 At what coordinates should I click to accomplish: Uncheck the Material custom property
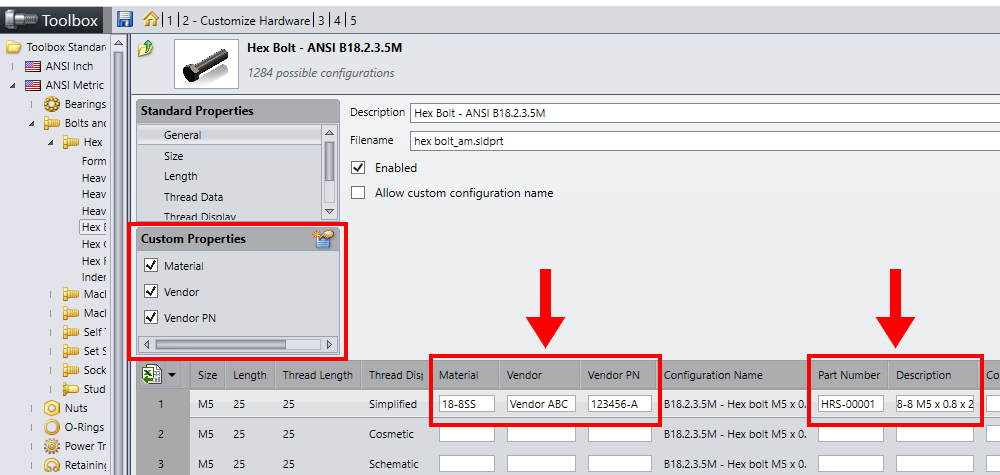[151, 266]
